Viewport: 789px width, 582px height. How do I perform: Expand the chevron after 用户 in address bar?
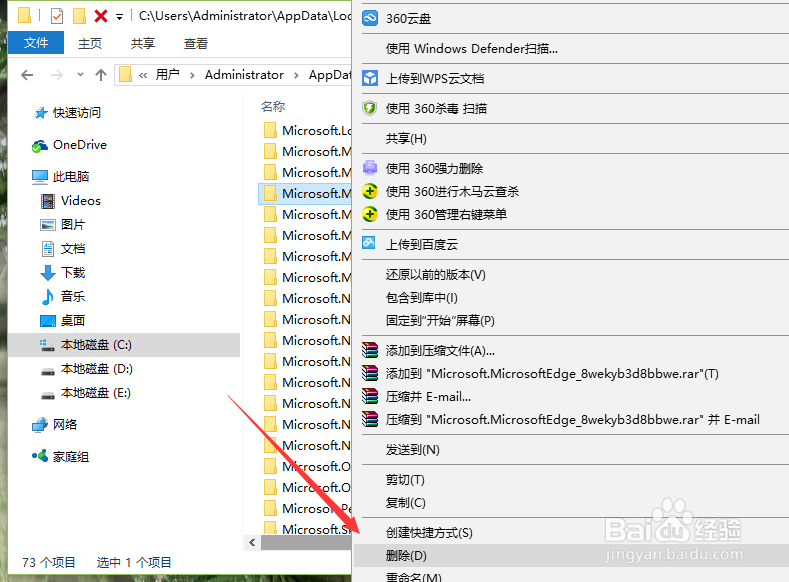point(192,75)
